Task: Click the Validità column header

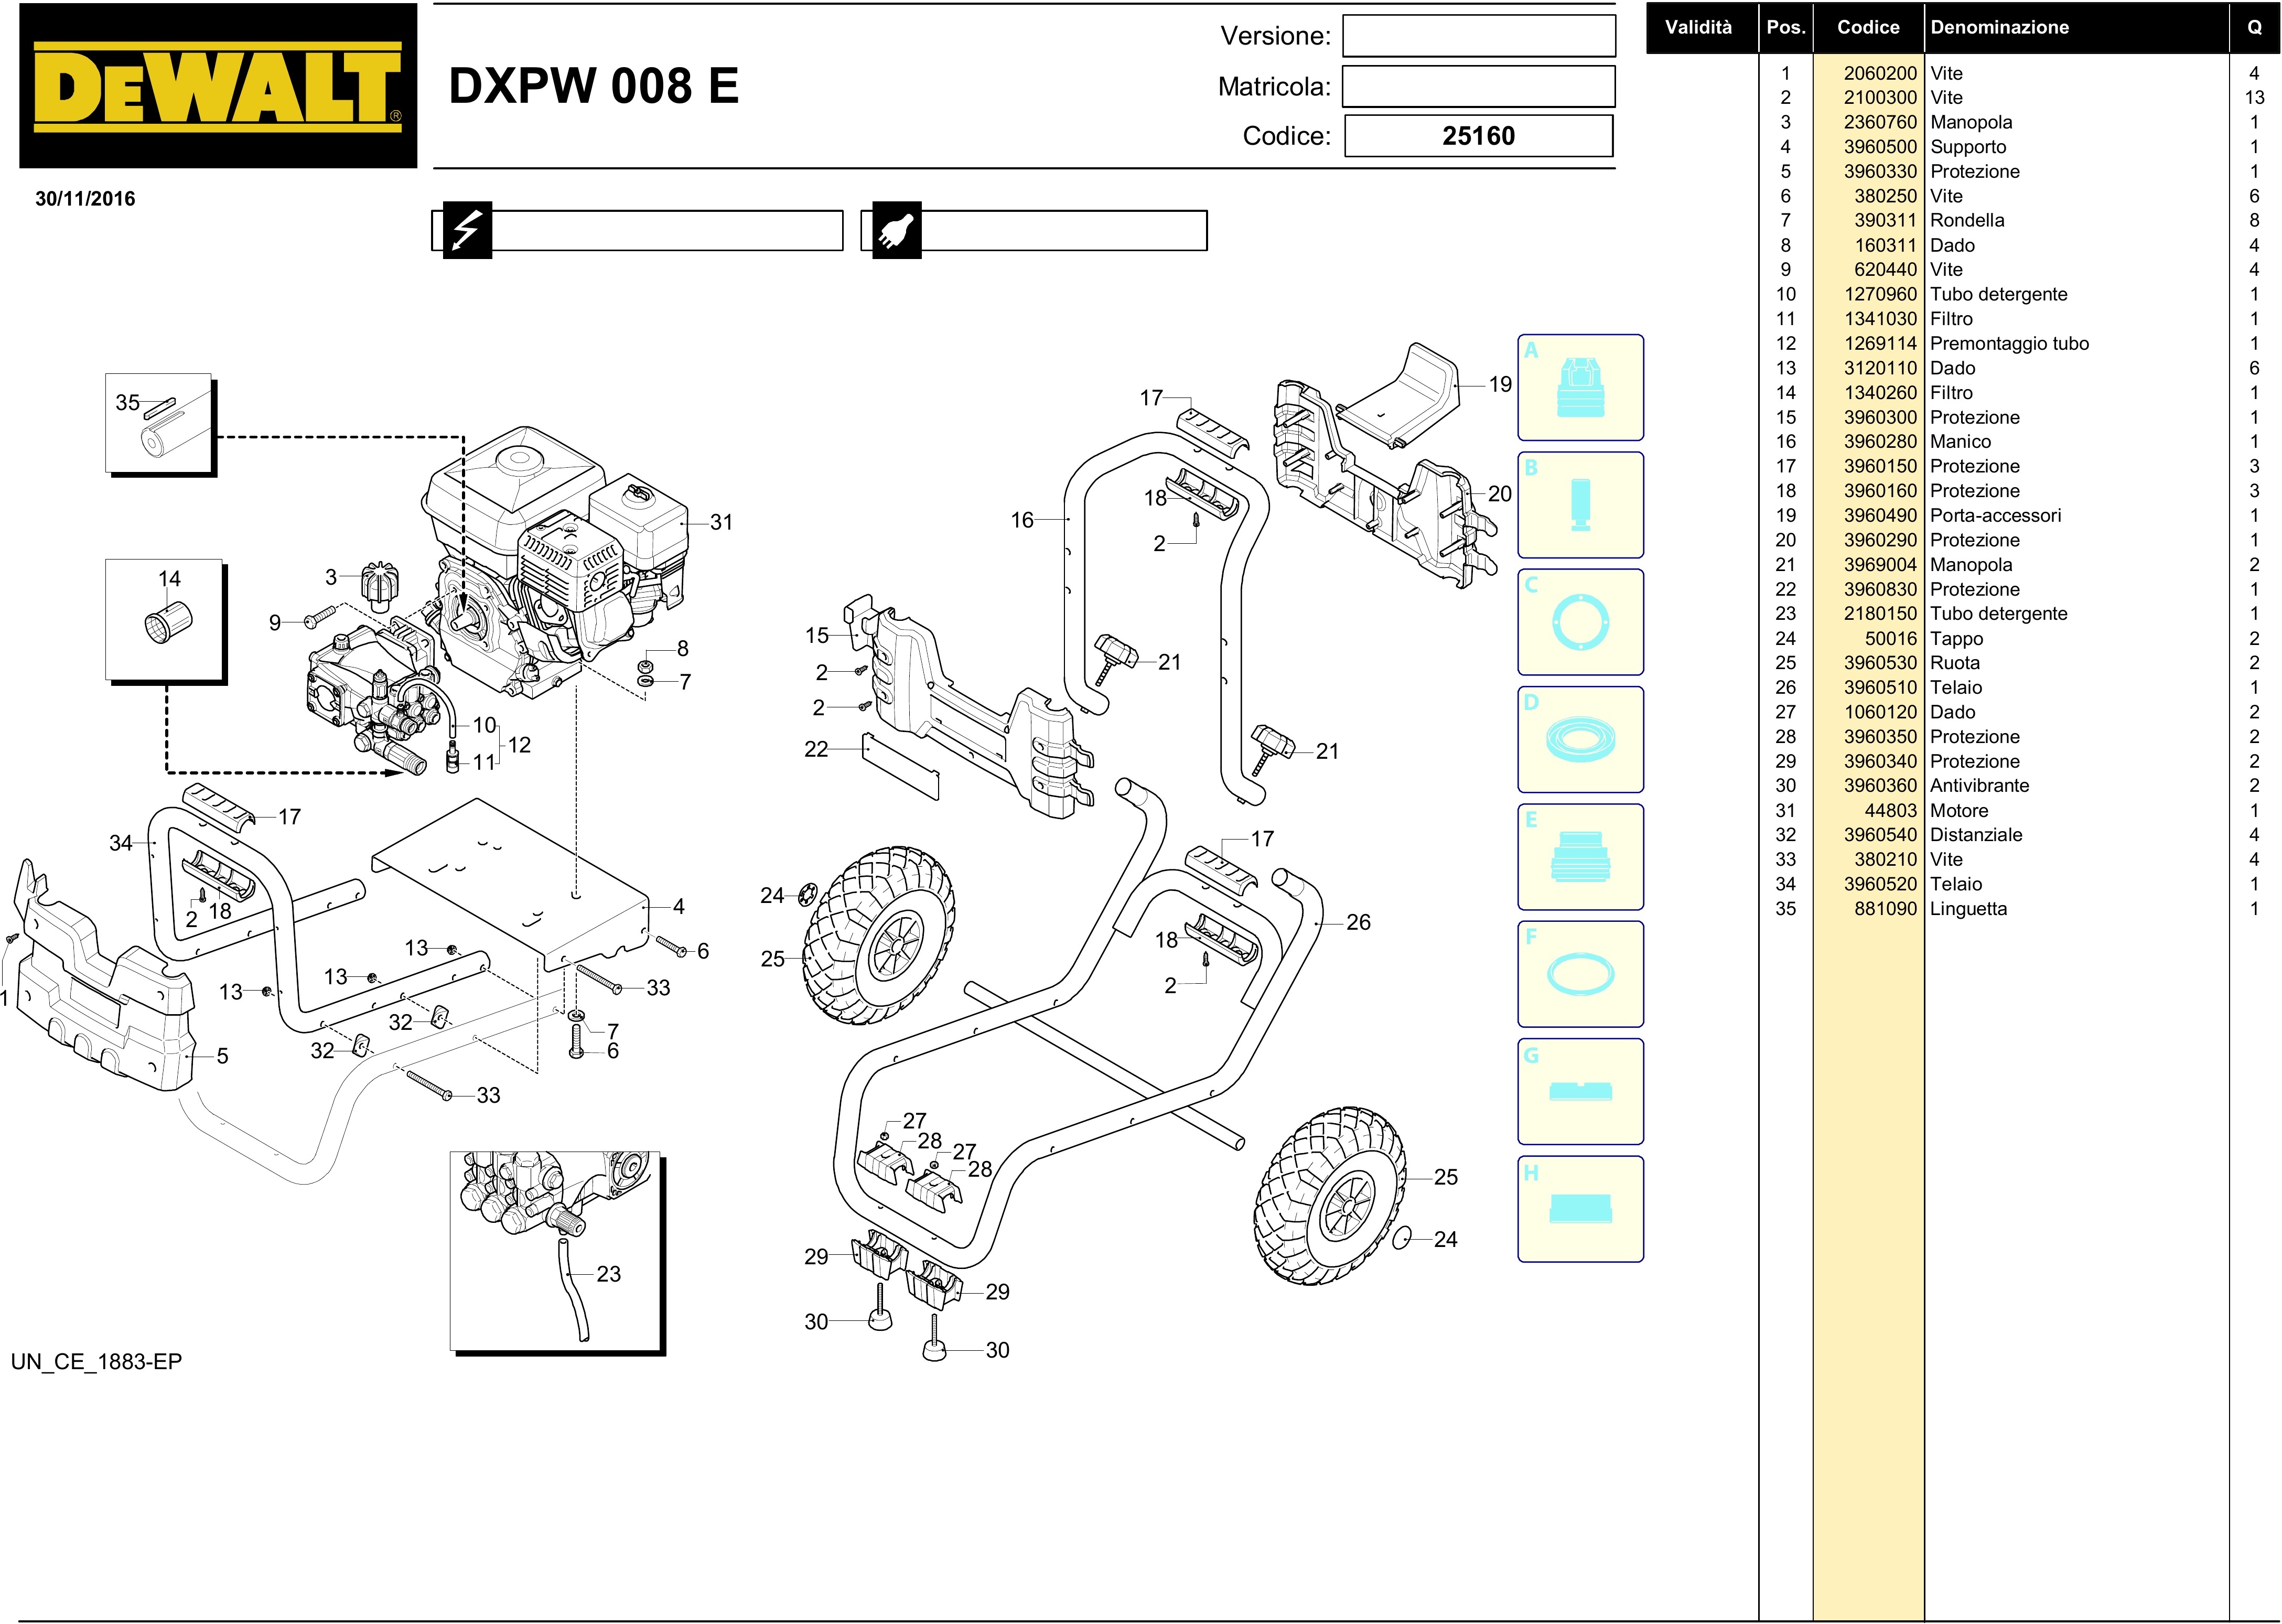Action: (1698, 27)
